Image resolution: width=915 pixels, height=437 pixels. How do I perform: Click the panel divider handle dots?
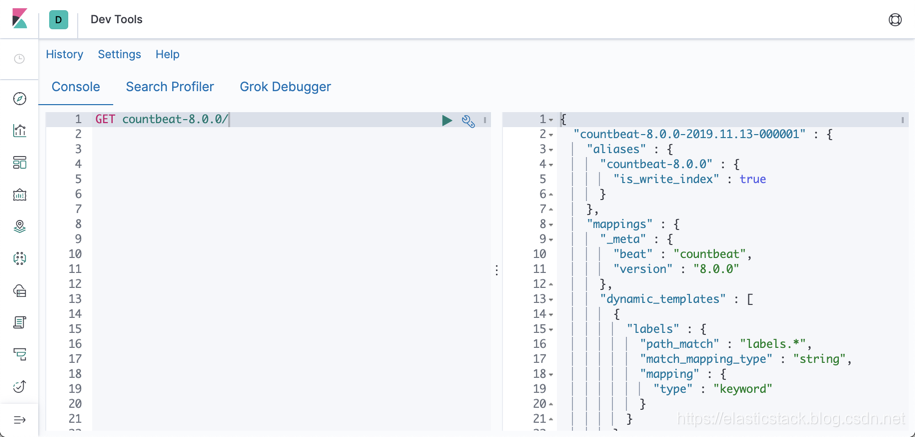tap(497, 270)
